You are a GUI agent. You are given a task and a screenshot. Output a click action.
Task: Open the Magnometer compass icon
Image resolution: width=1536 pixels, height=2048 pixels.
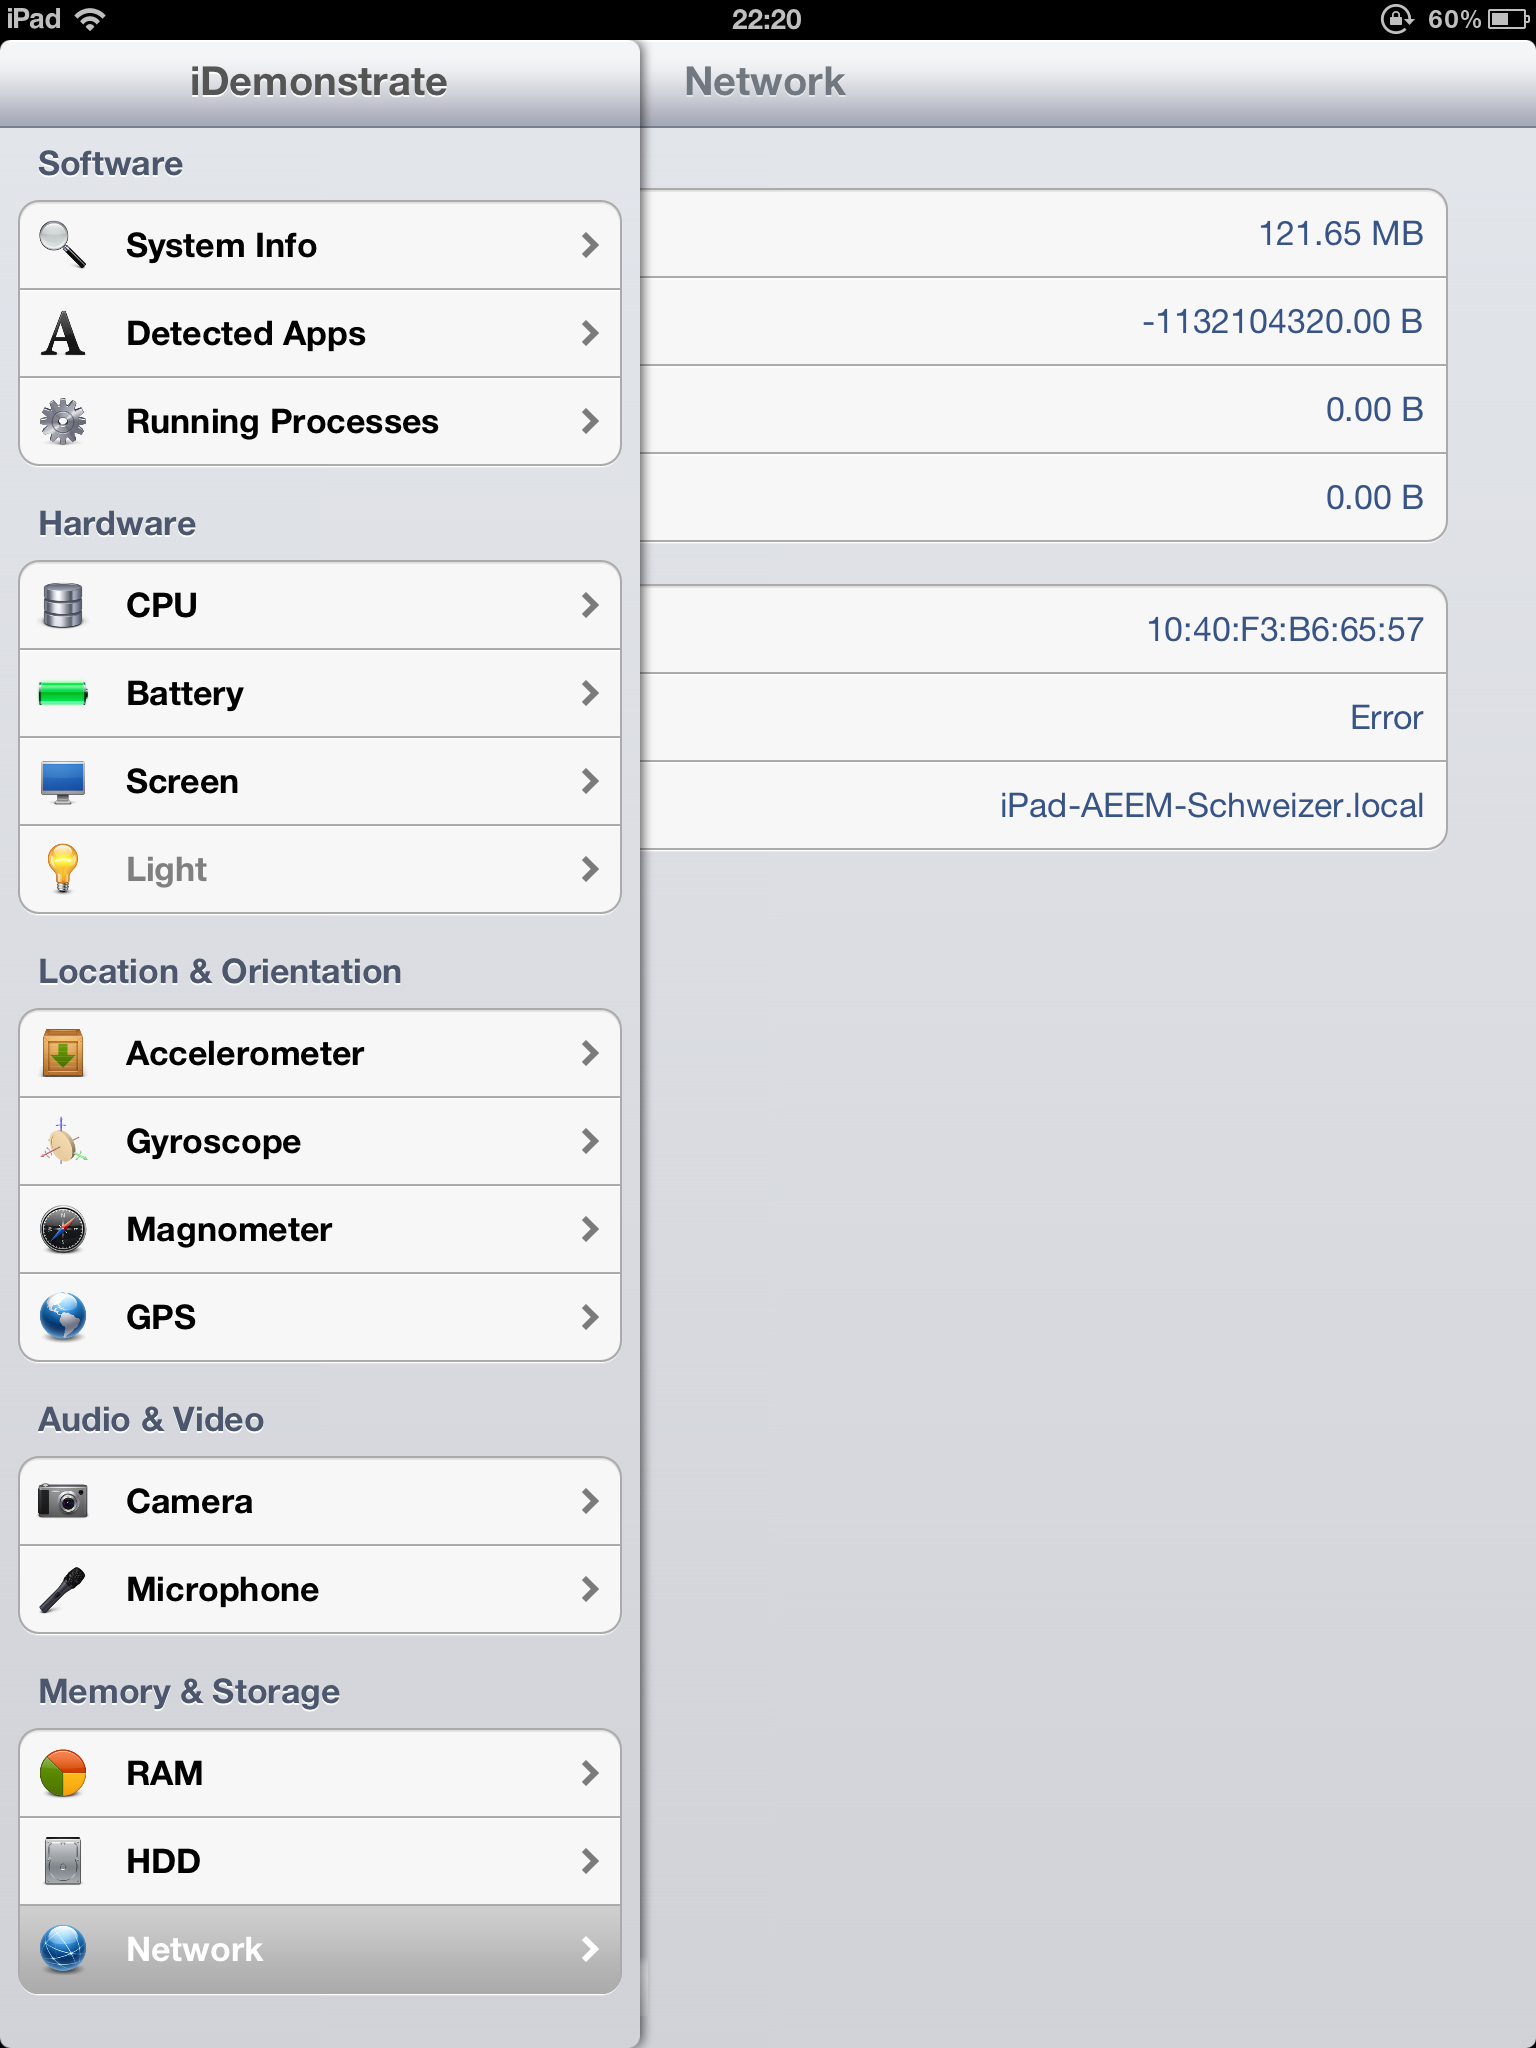62,1229
